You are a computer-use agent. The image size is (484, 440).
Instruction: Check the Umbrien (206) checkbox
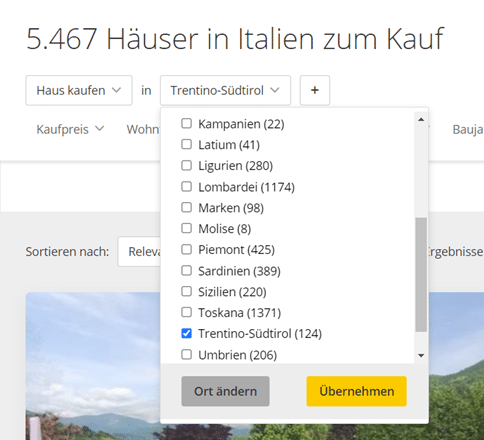point(186,354)
